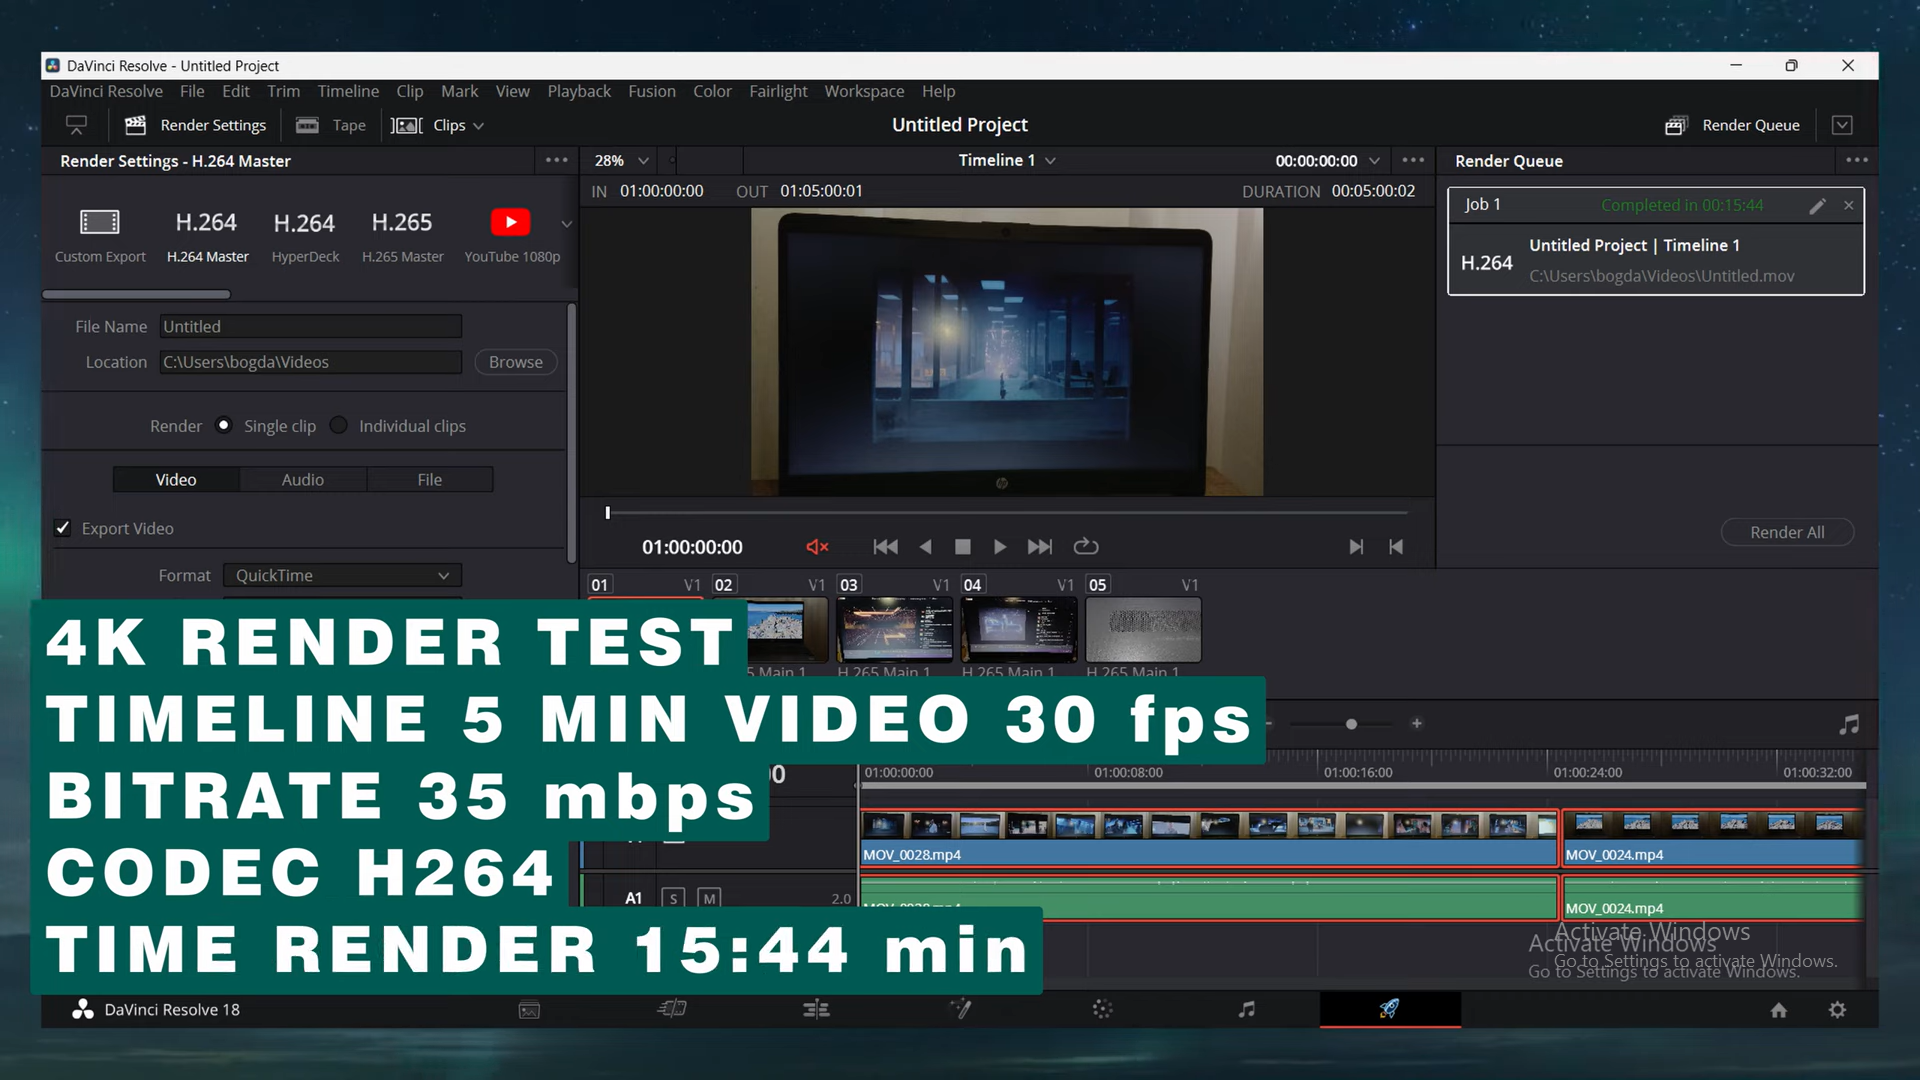1920x1080 pixels.
Task: Open the Tape view
Action: point(332,125)
